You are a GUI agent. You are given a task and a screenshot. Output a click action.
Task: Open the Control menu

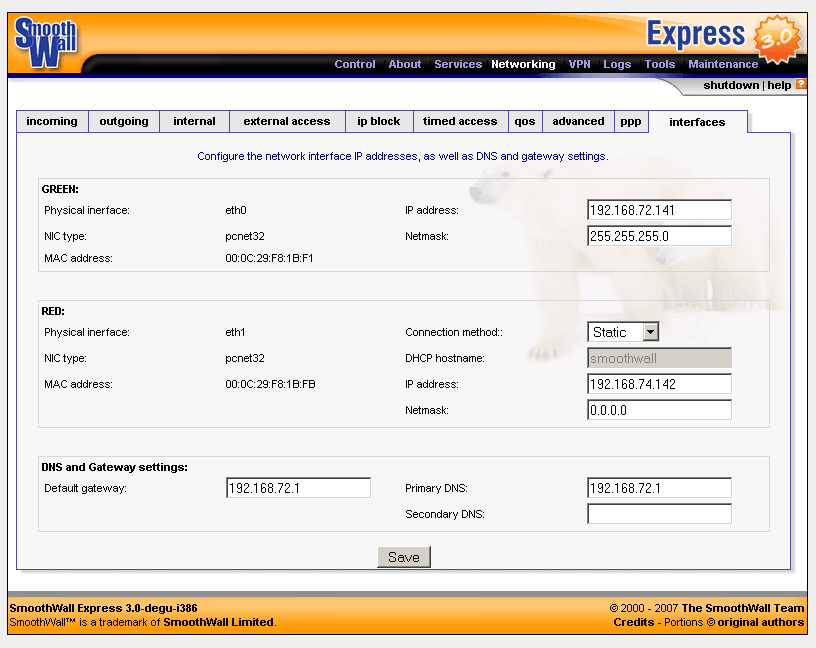pos(354,64)
